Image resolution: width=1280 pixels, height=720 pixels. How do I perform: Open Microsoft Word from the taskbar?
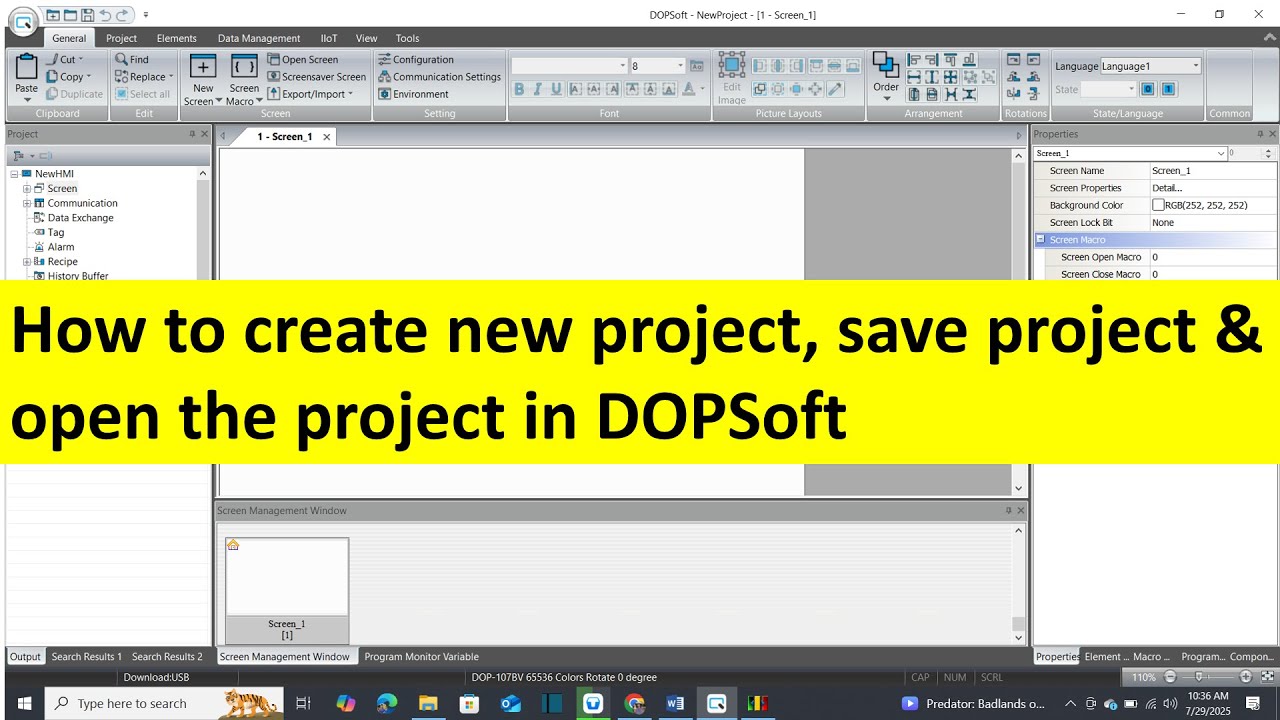click(675, 703)
